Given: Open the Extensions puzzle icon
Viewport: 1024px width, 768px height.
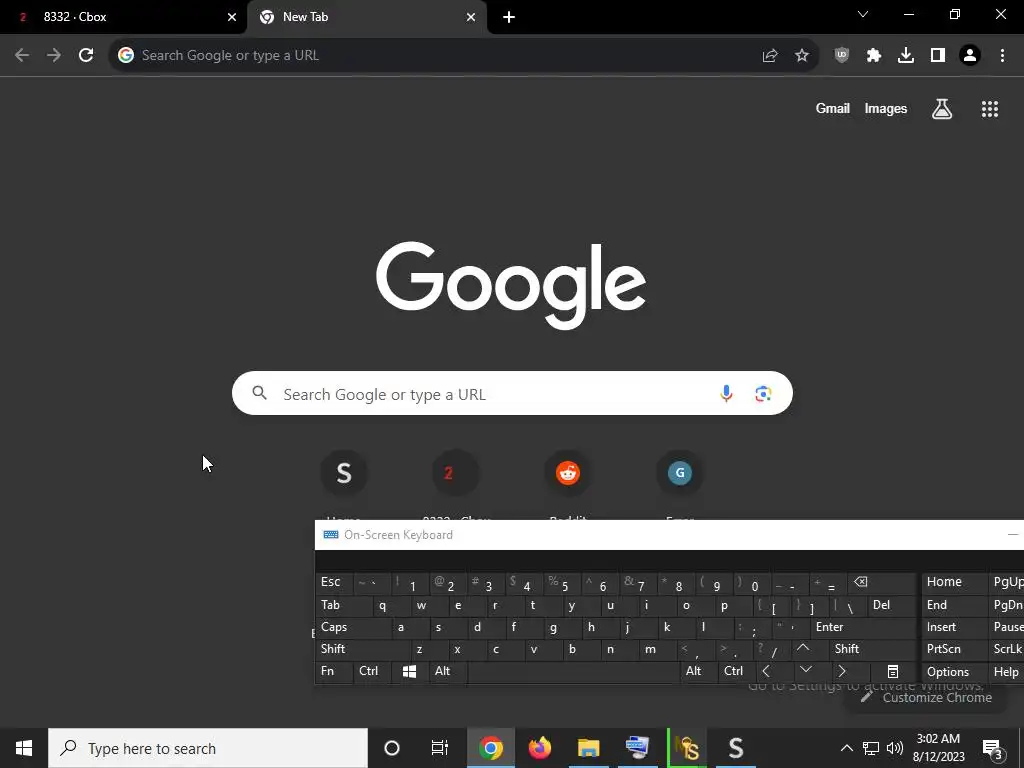Looking at the screenshot, I should pyautogui.click(x=874, y=56).
